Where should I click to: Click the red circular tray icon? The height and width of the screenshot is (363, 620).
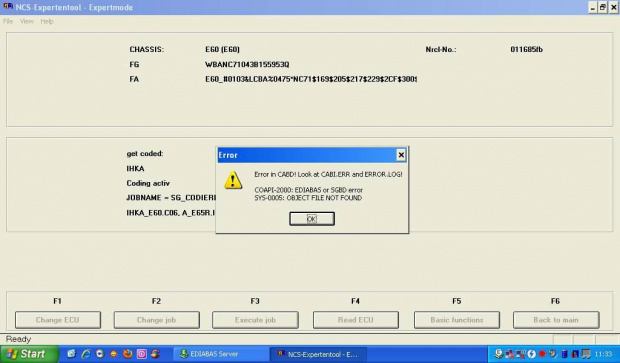(x=542, y=354)
